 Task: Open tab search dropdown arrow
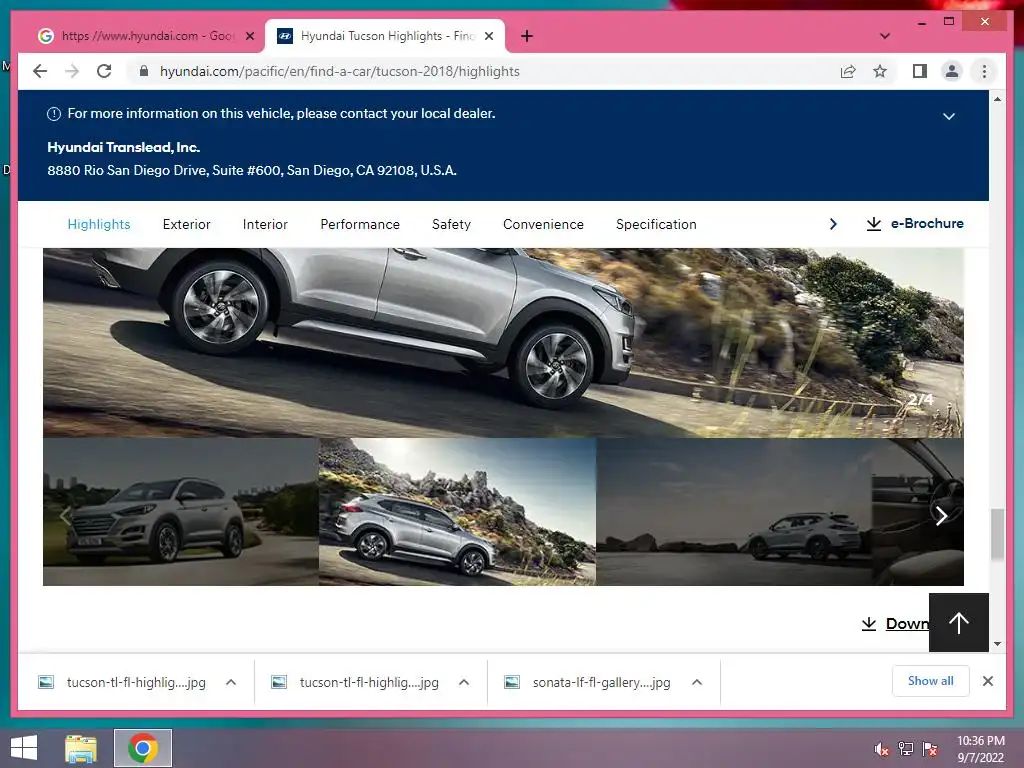(885, 36)
